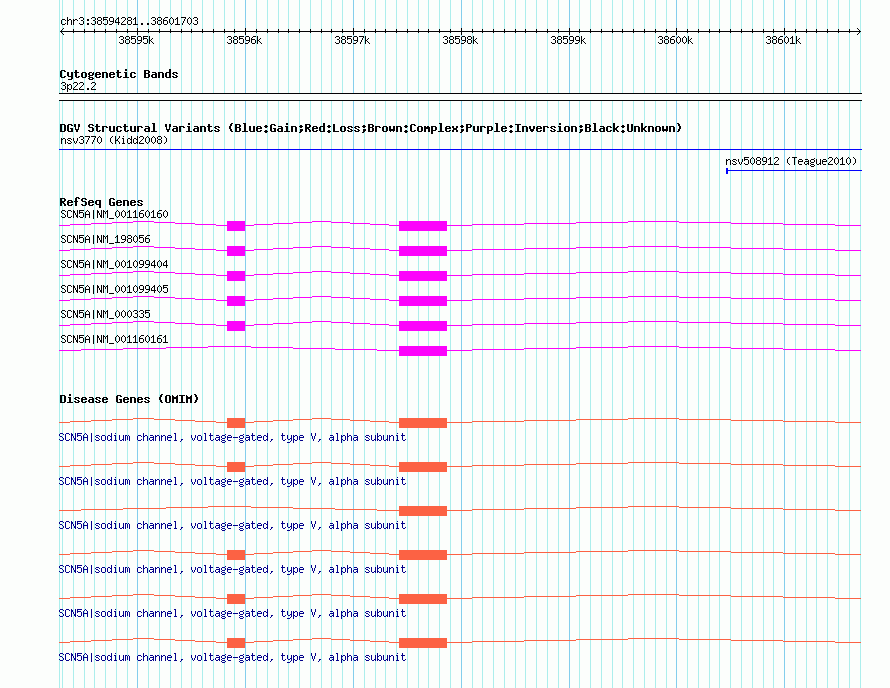
Task: Open the SCN5A|NM_198056 transcript label
Action: pyautogui.click(x=105, y=240)
